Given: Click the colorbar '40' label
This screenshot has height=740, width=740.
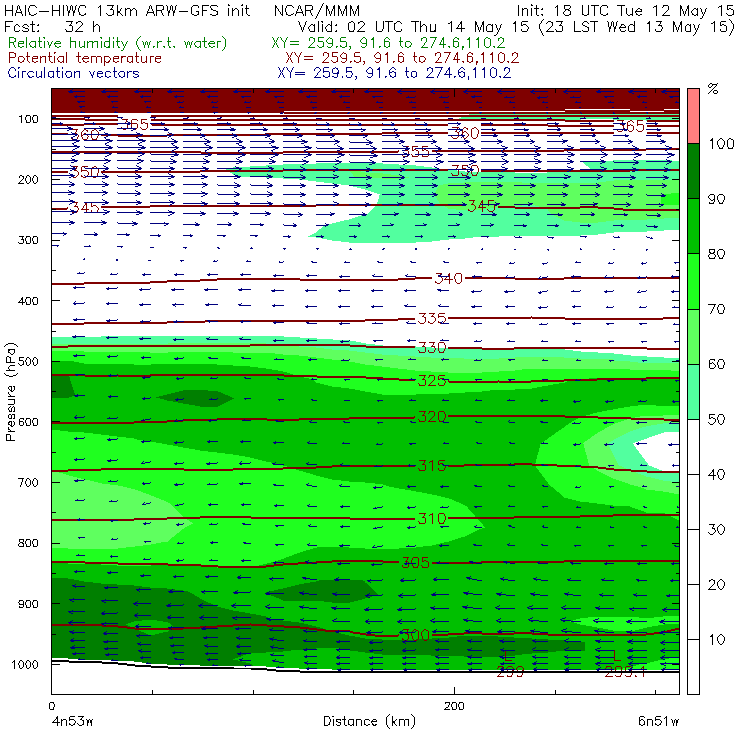Looking at the screenshot, I should 716,474.
